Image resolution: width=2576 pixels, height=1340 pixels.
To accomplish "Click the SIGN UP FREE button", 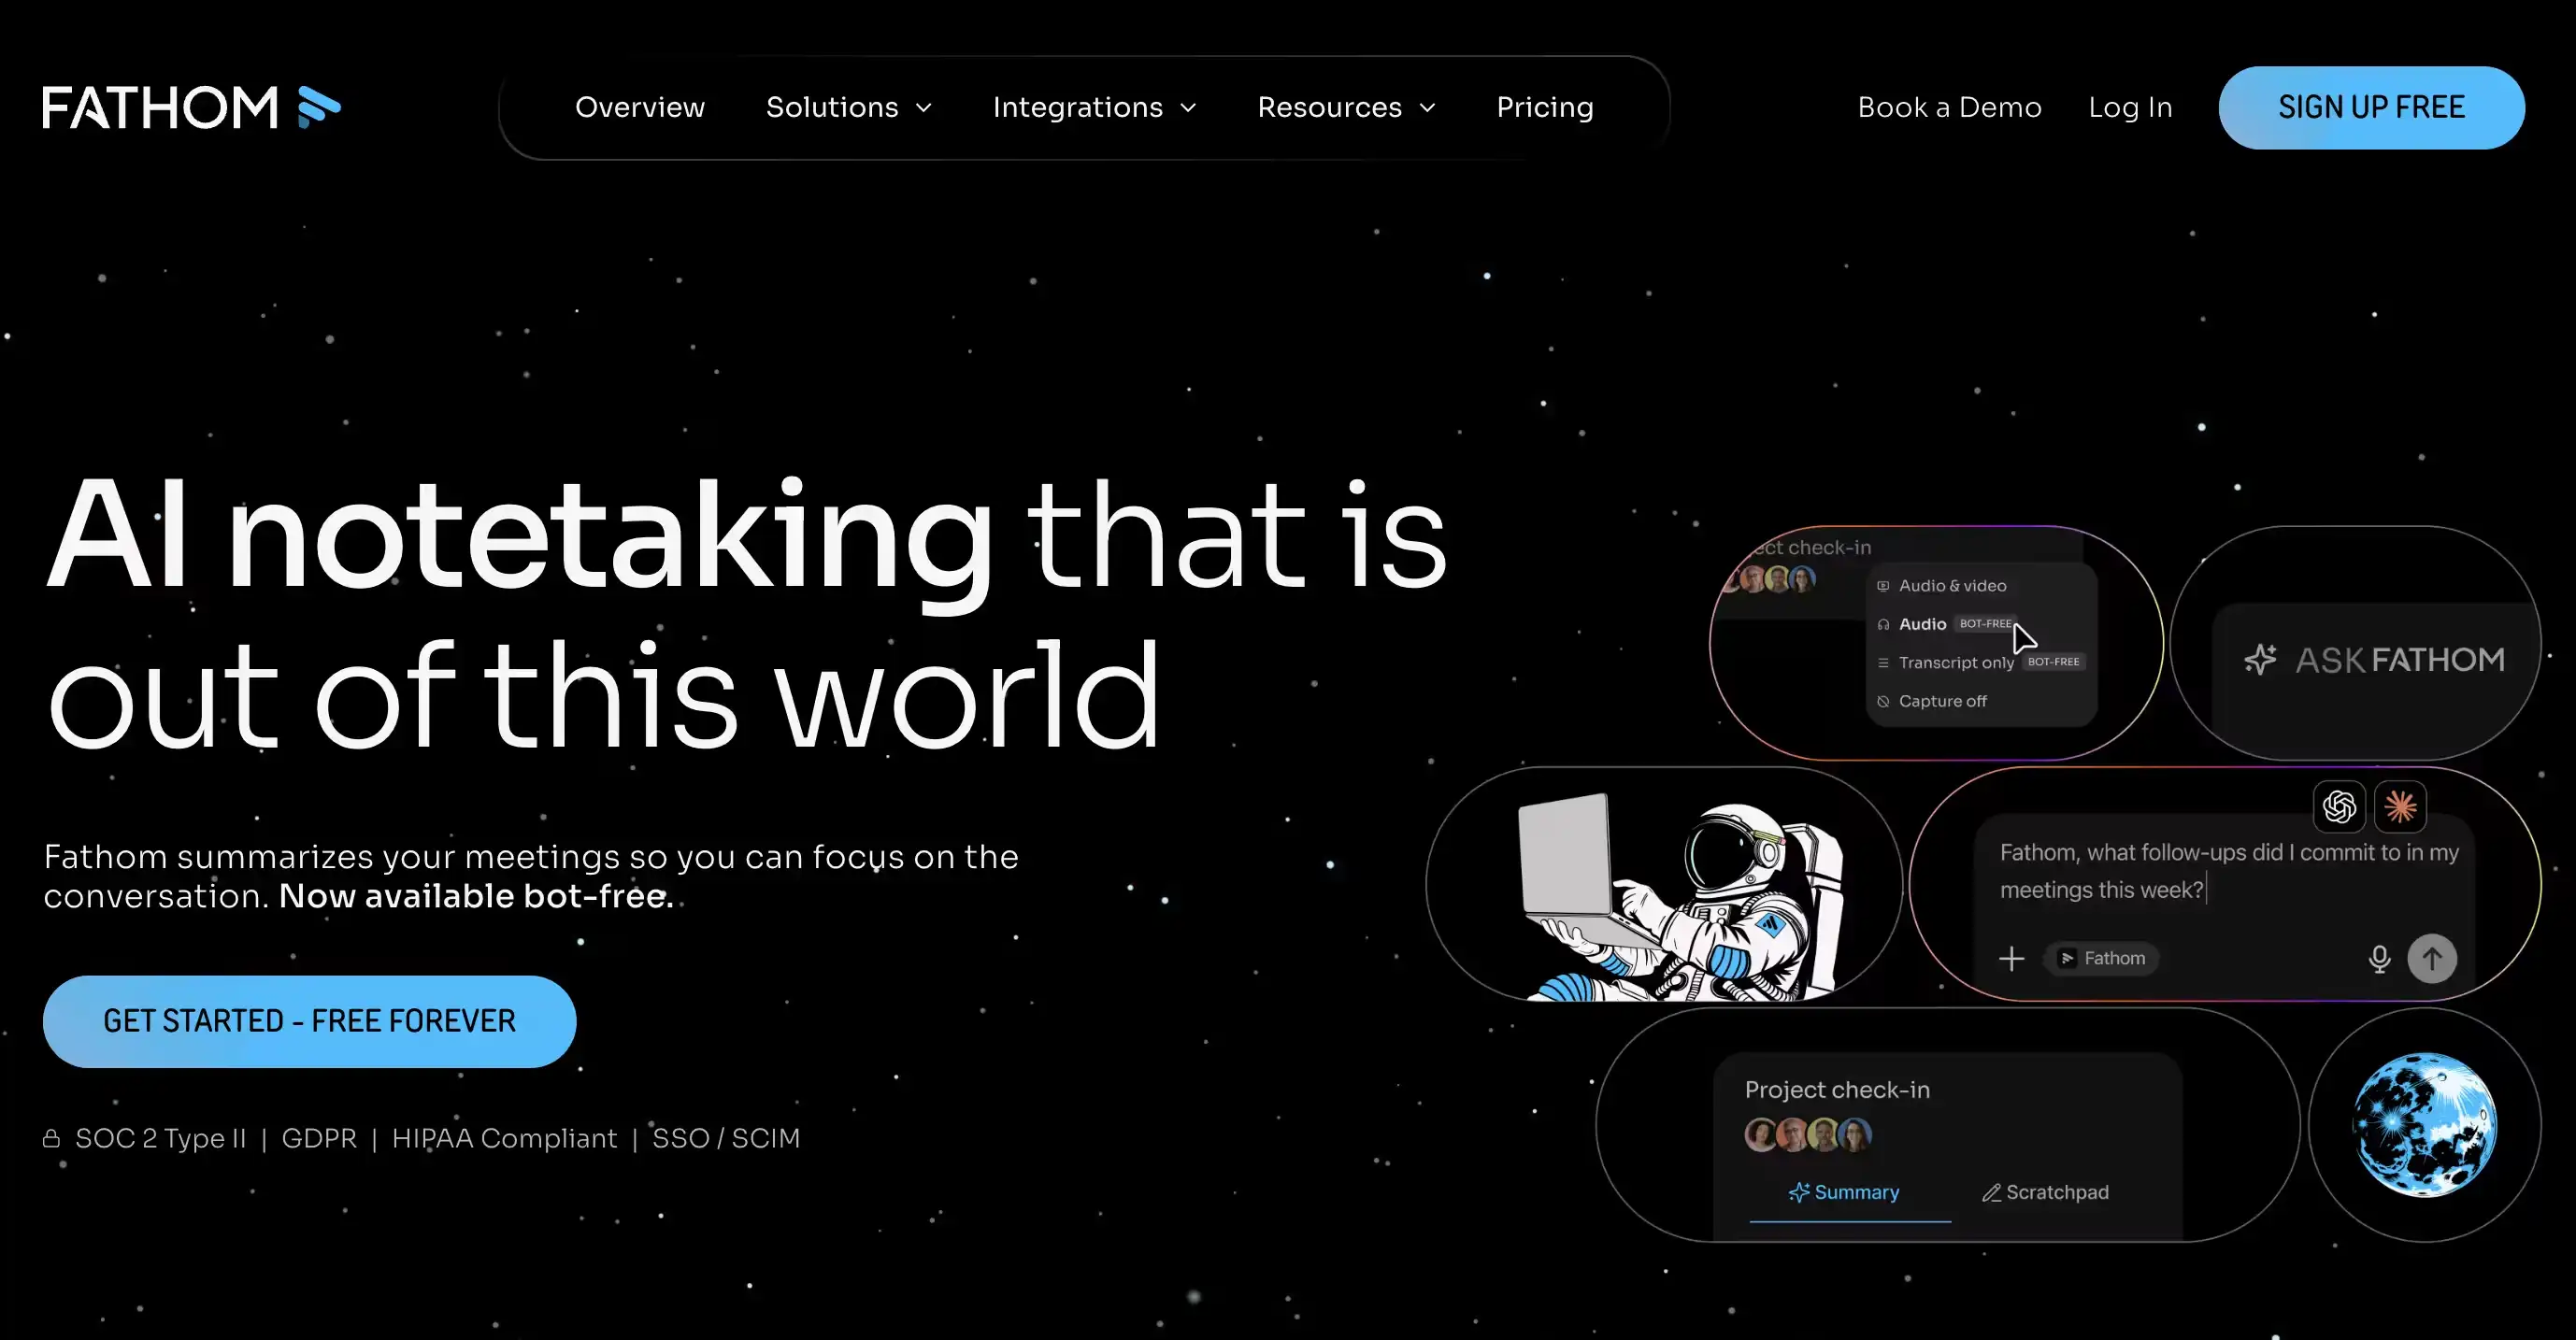I will tap(2371, 107).
